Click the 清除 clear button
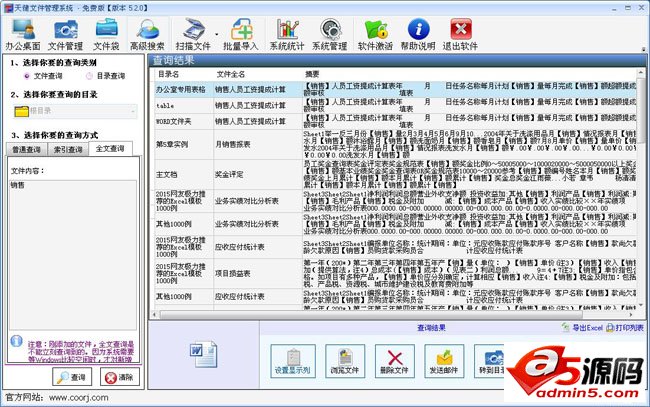 coord(120,377)
